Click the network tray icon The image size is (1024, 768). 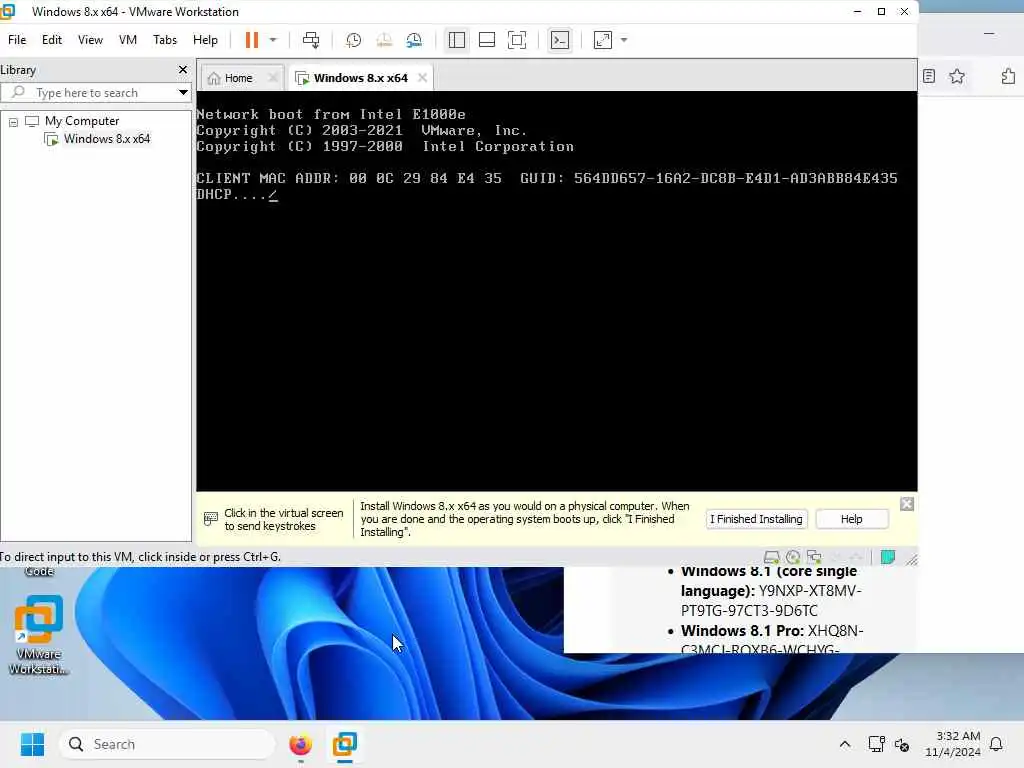[x=876, y=744]
